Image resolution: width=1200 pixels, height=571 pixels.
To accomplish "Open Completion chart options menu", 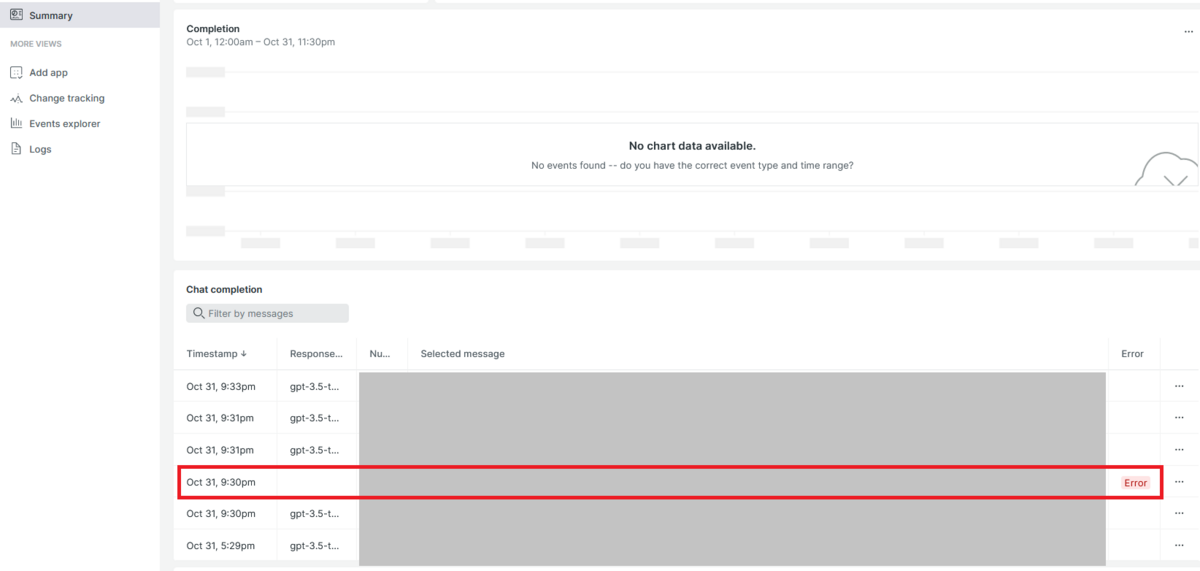I will (1188, 31).
